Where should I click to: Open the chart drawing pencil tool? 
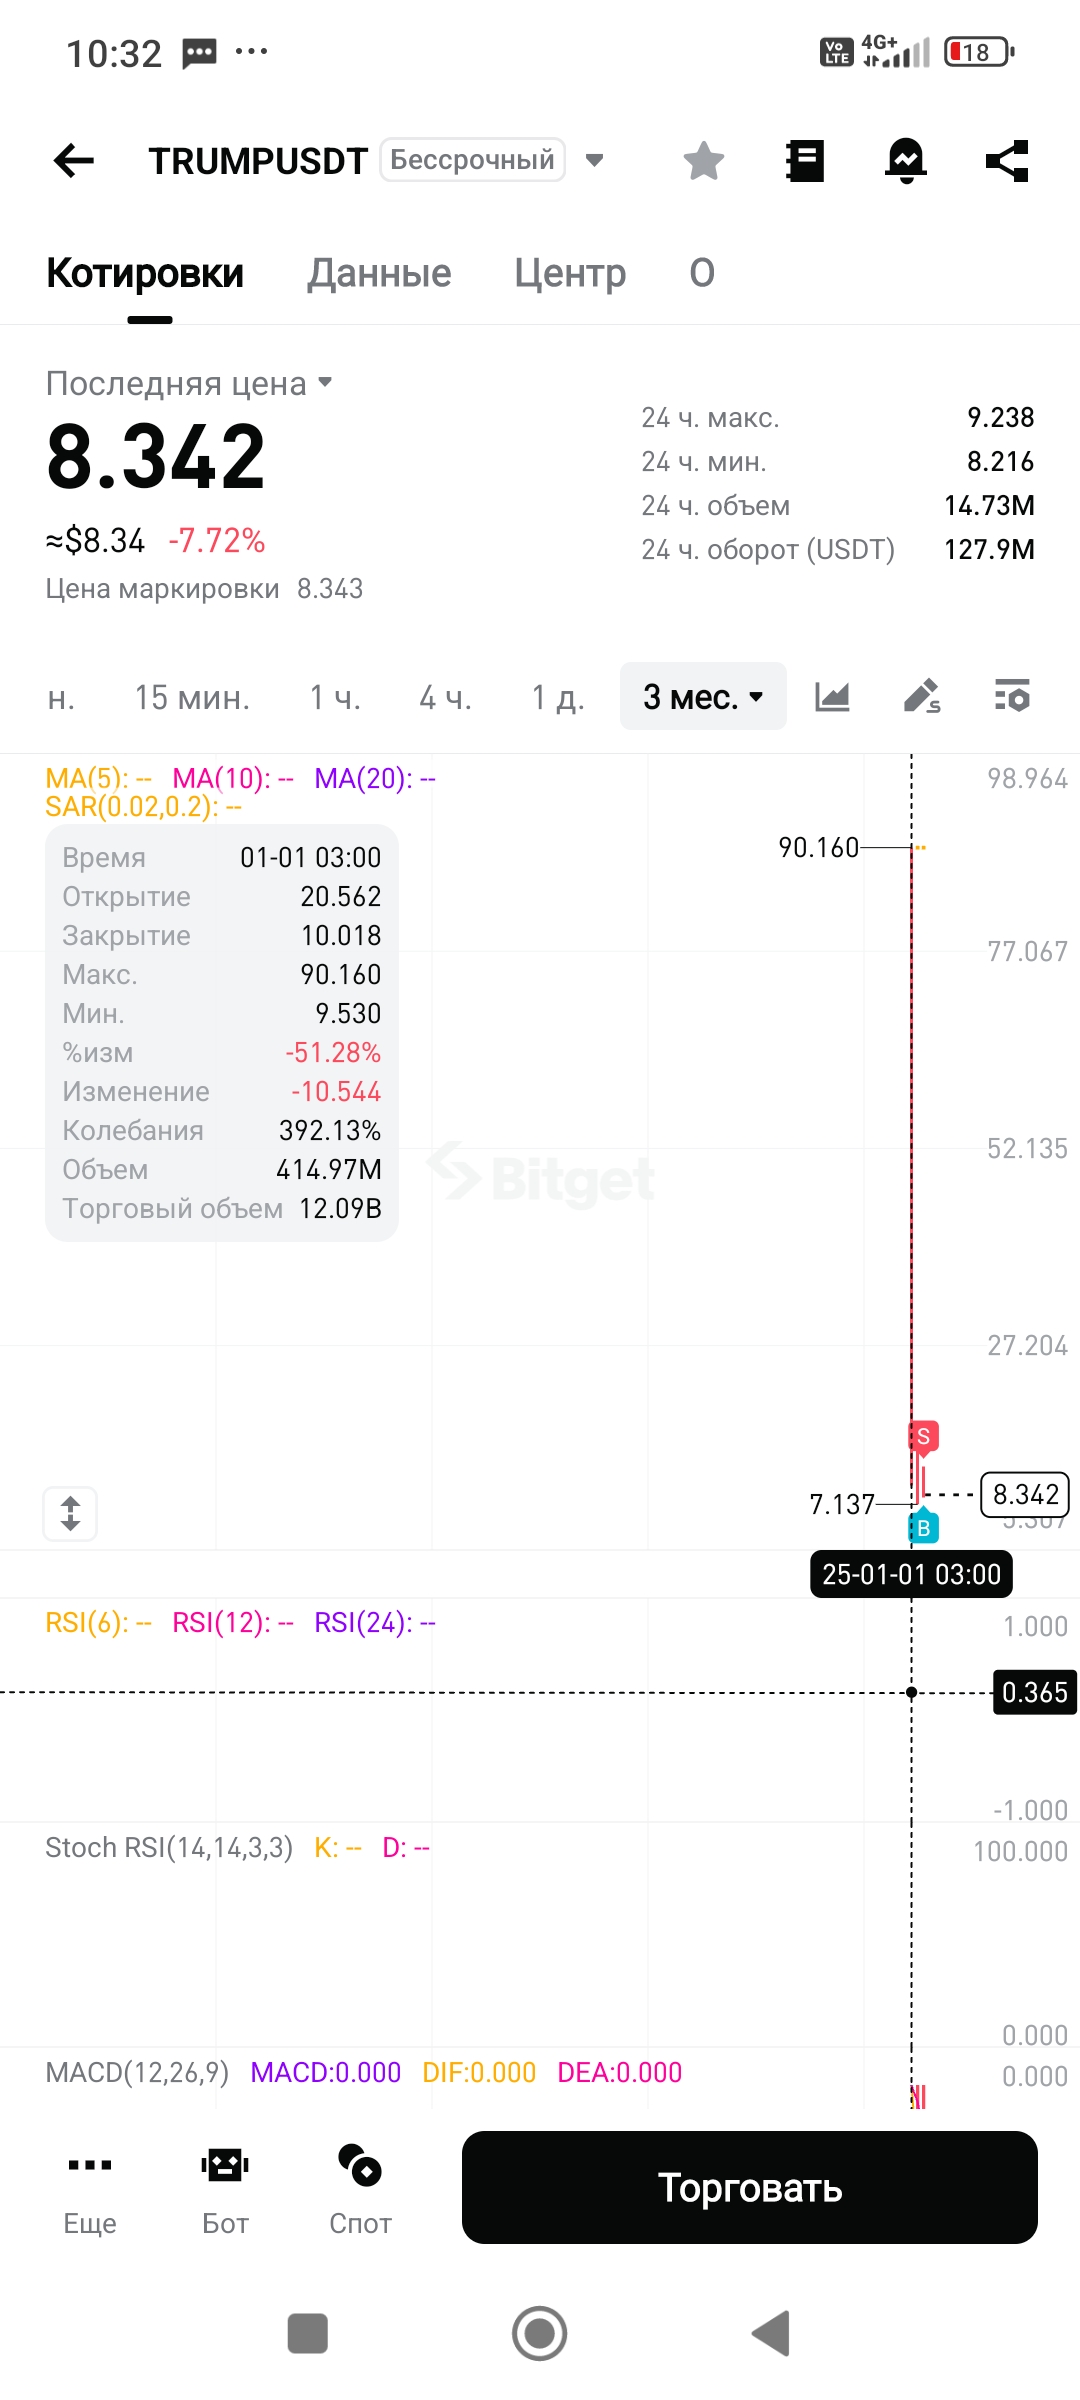point(922,696)
